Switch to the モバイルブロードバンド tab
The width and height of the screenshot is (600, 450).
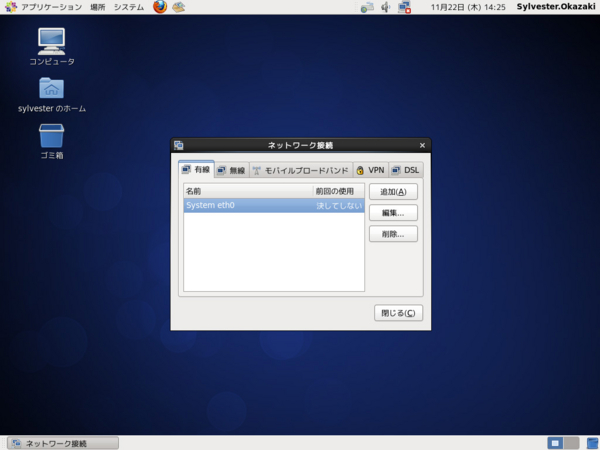[x=301, y=170]
